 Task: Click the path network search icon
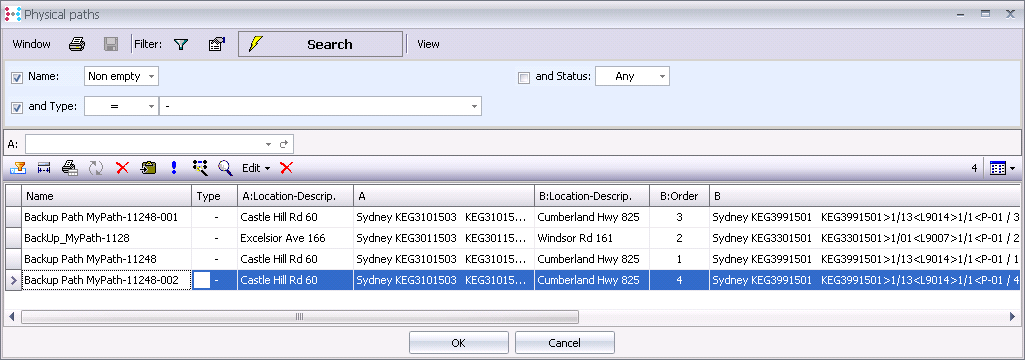click(x=200, y=168)
